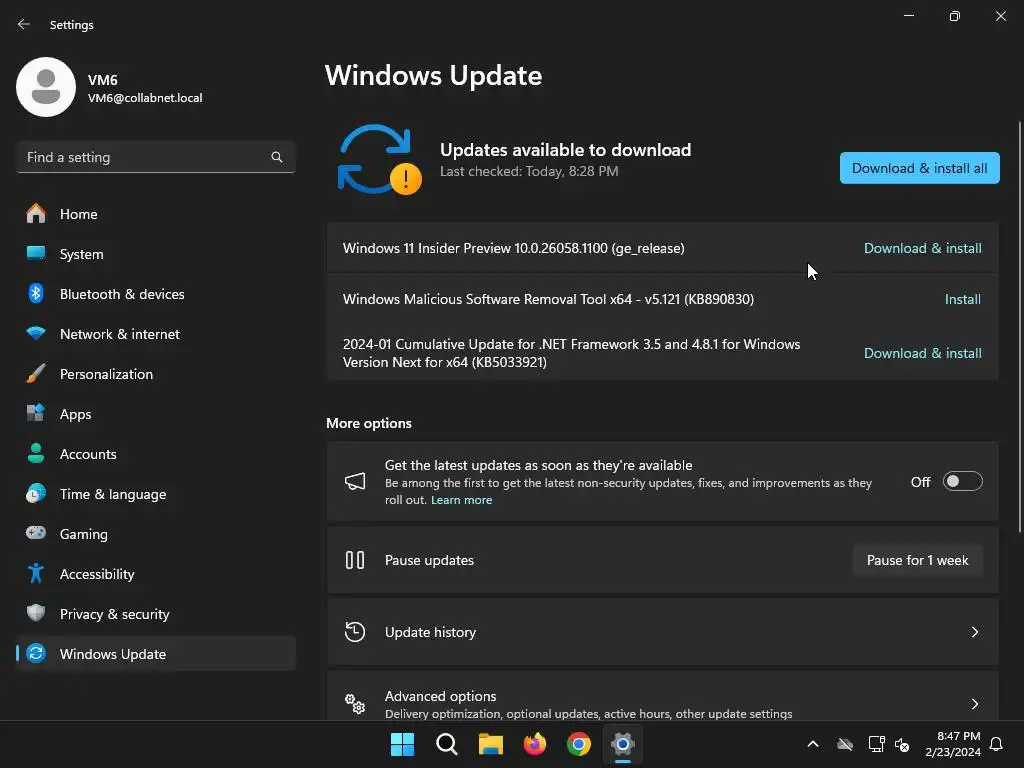Show hidden system tray icons

[813, 744]
